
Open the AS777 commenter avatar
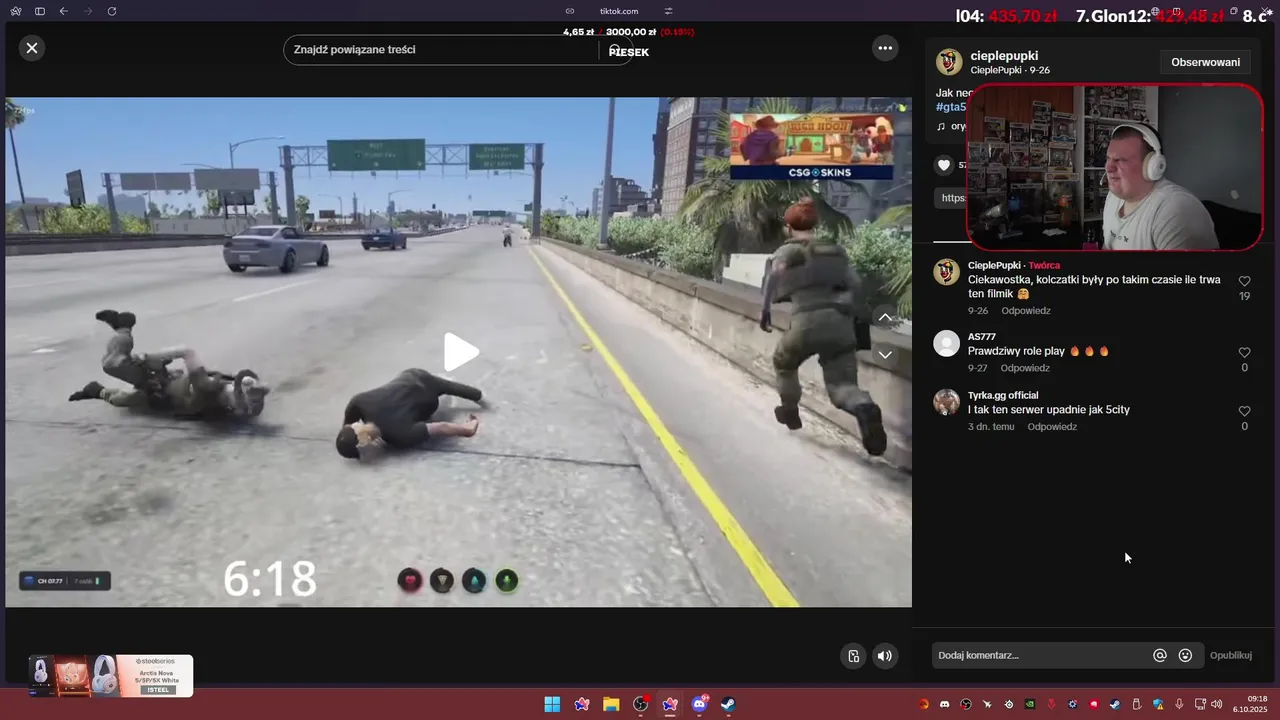point(946,343)
